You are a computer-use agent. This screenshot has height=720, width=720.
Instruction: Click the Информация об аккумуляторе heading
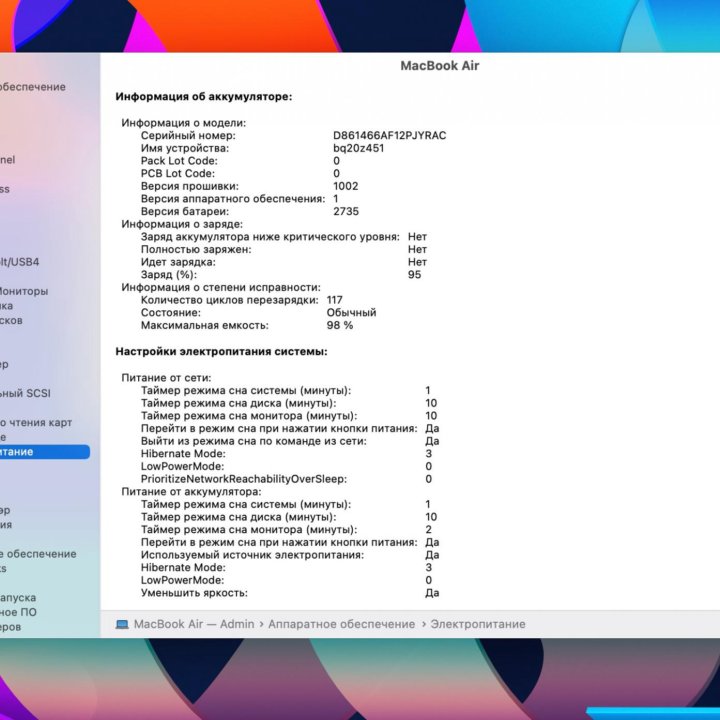tap(203, 97)
